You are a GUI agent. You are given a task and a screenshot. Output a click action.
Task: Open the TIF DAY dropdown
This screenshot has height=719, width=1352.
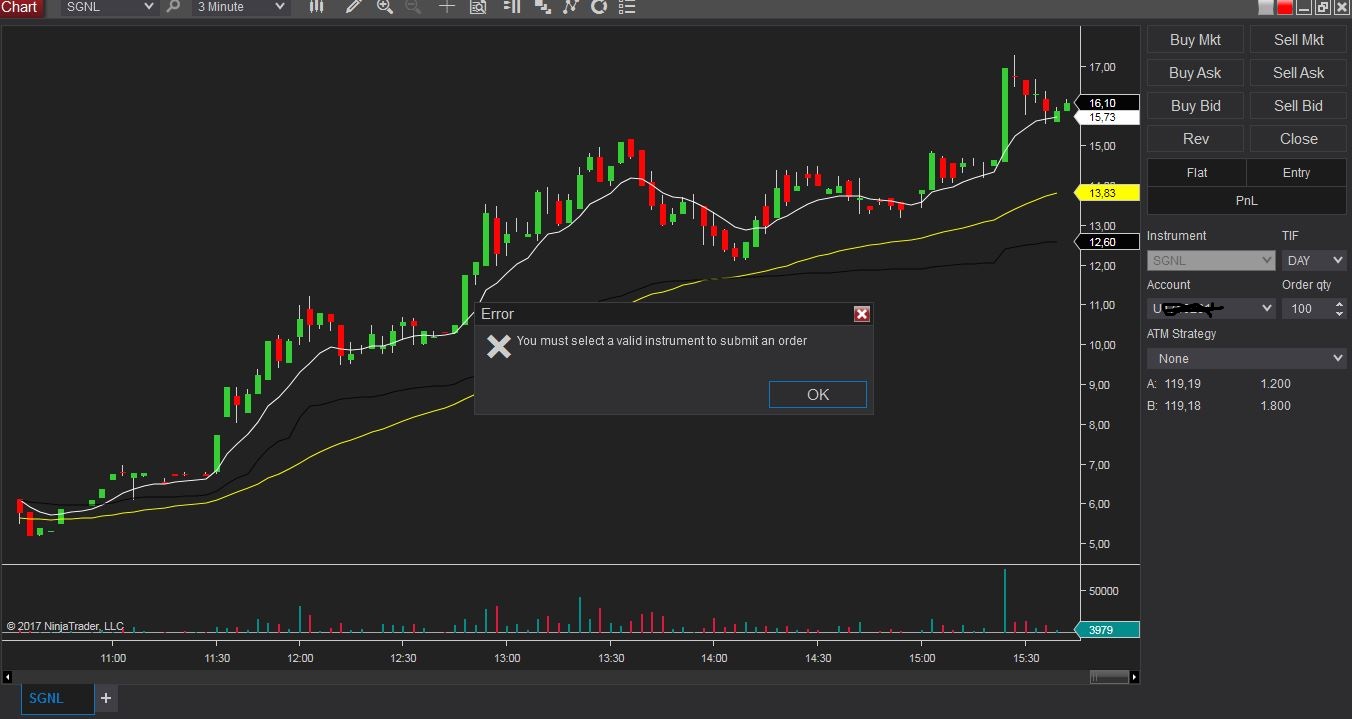pyautogui.click(x=1314, y=261)
